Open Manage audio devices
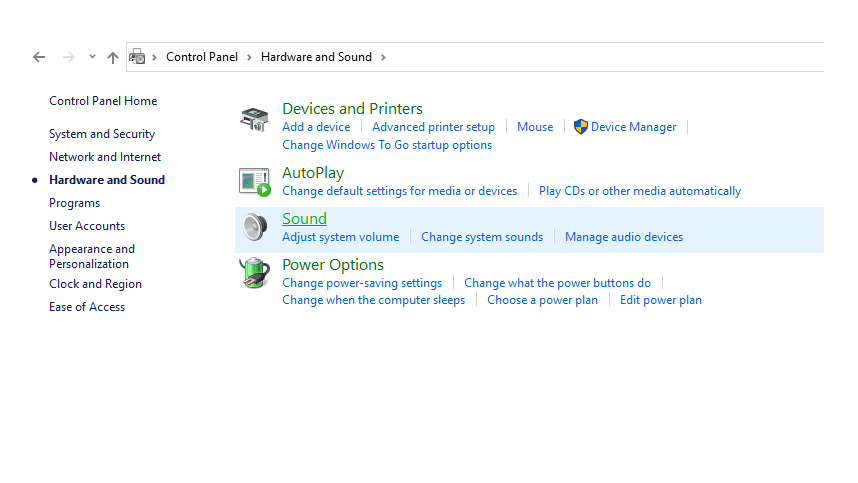Screen dimensions: 858x483 point(624,237)
